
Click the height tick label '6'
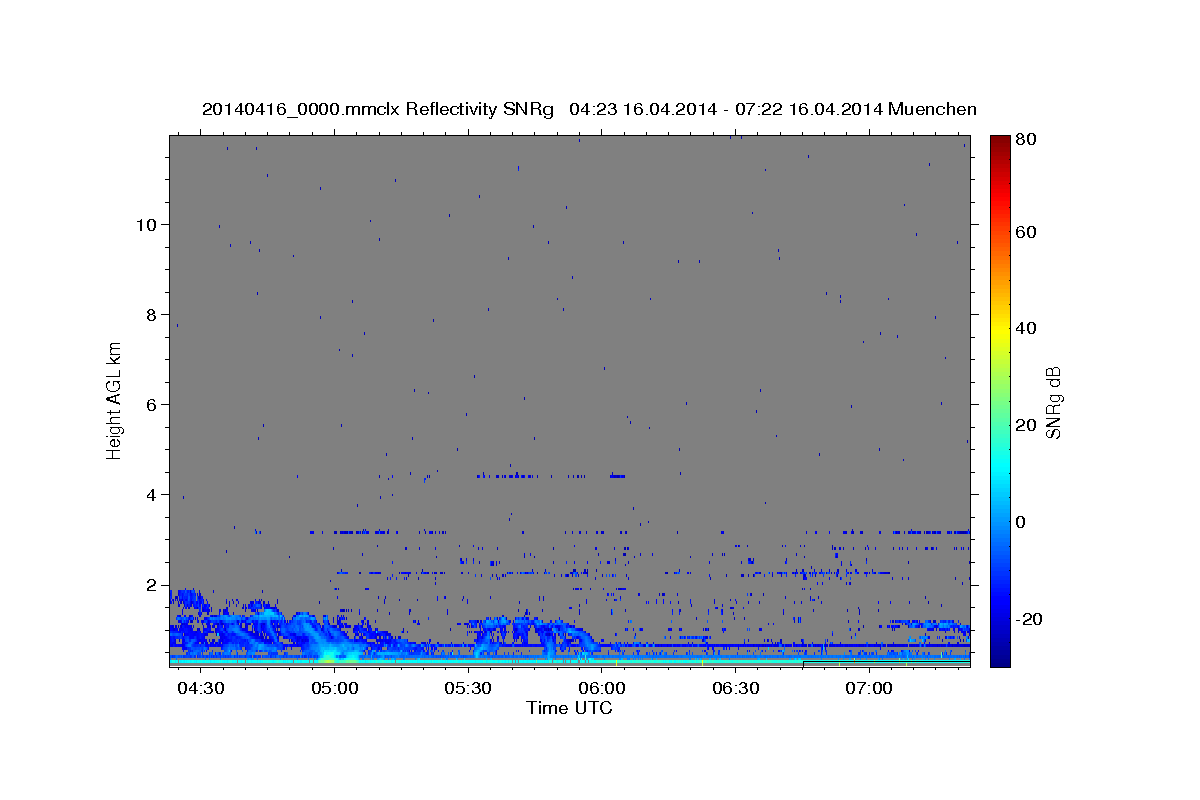[x=149, y=404]
